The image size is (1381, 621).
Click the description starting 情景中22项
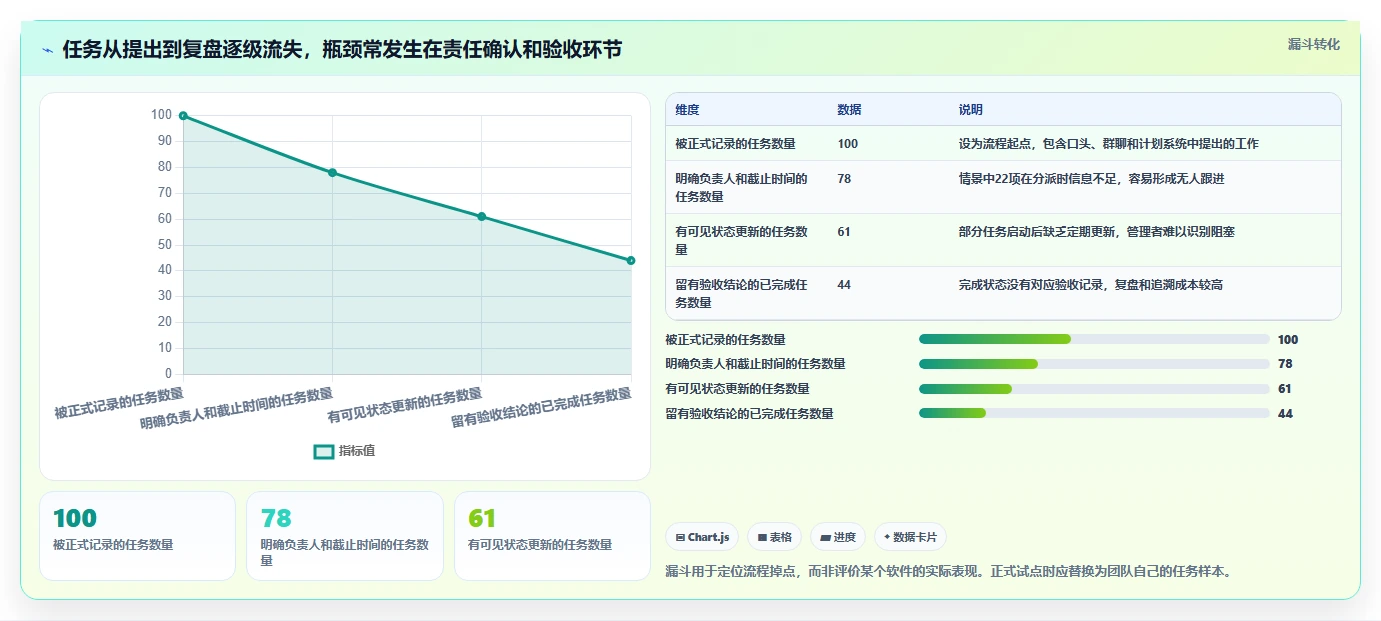(1091, 179)
